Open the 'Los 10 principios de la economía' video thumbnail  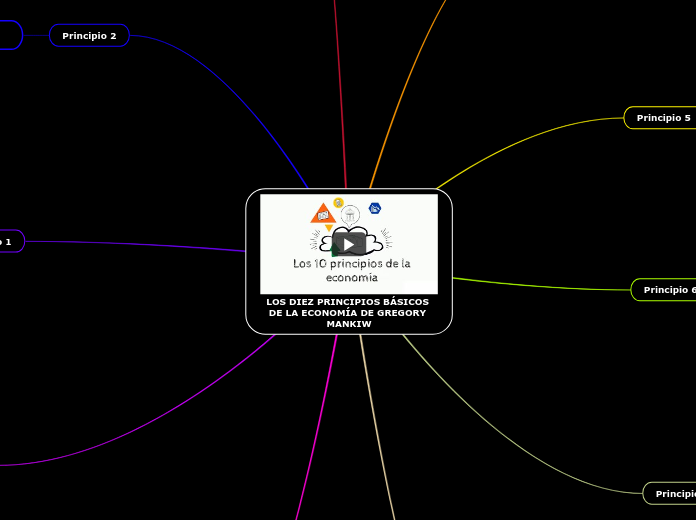[x=349, y=244]
